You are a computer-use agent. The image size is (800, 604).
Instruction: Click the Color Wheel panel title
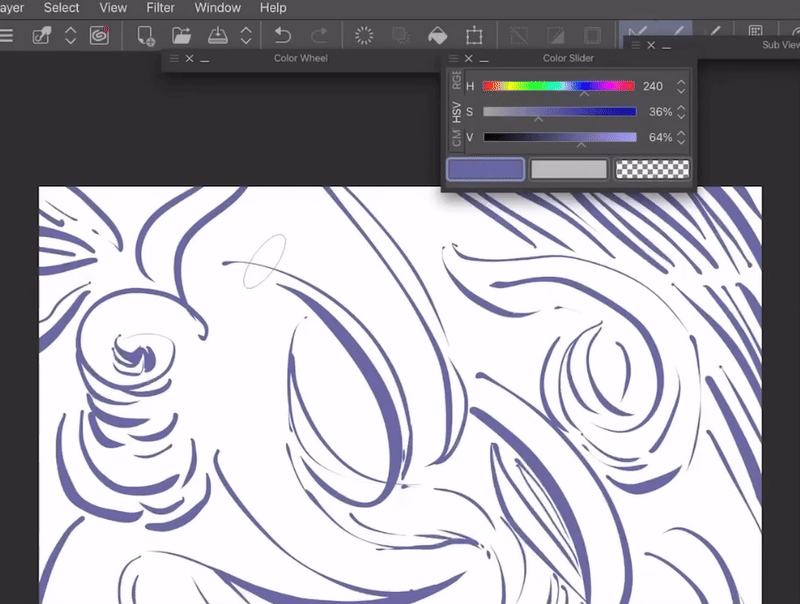pos(301,58)
